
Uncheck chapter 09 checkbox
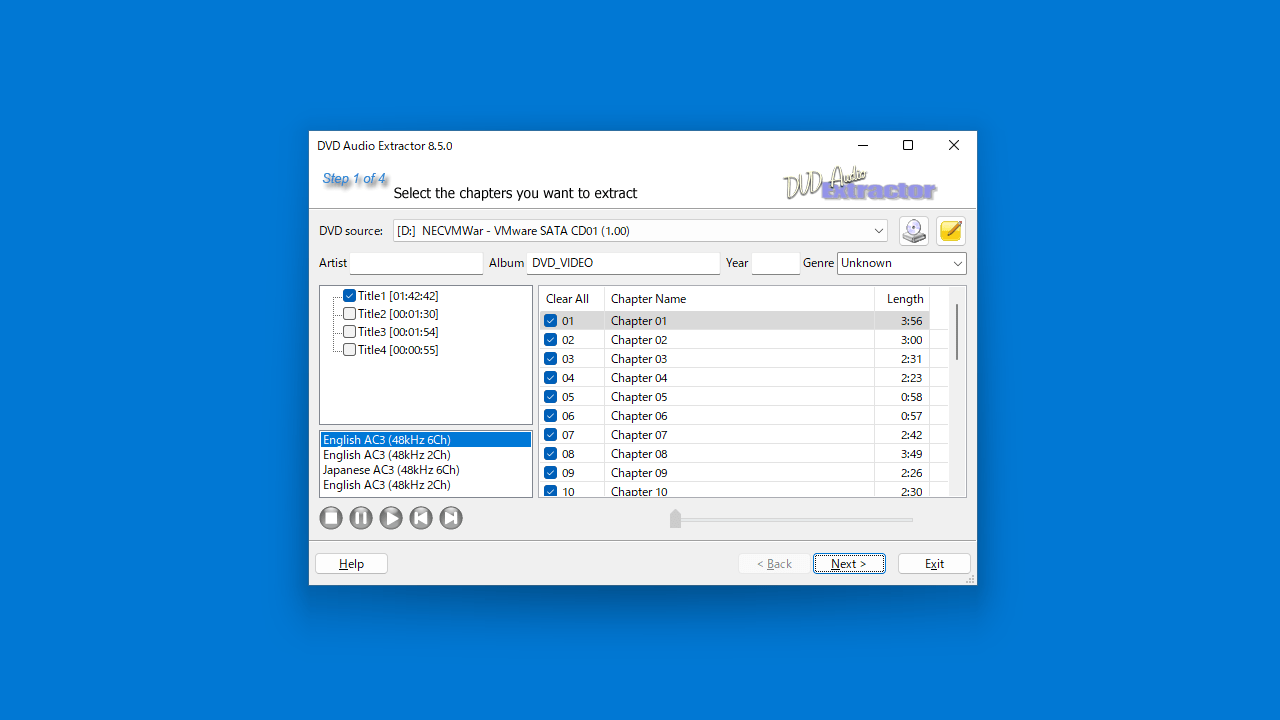pyautogui.click(x=550, y=473)
